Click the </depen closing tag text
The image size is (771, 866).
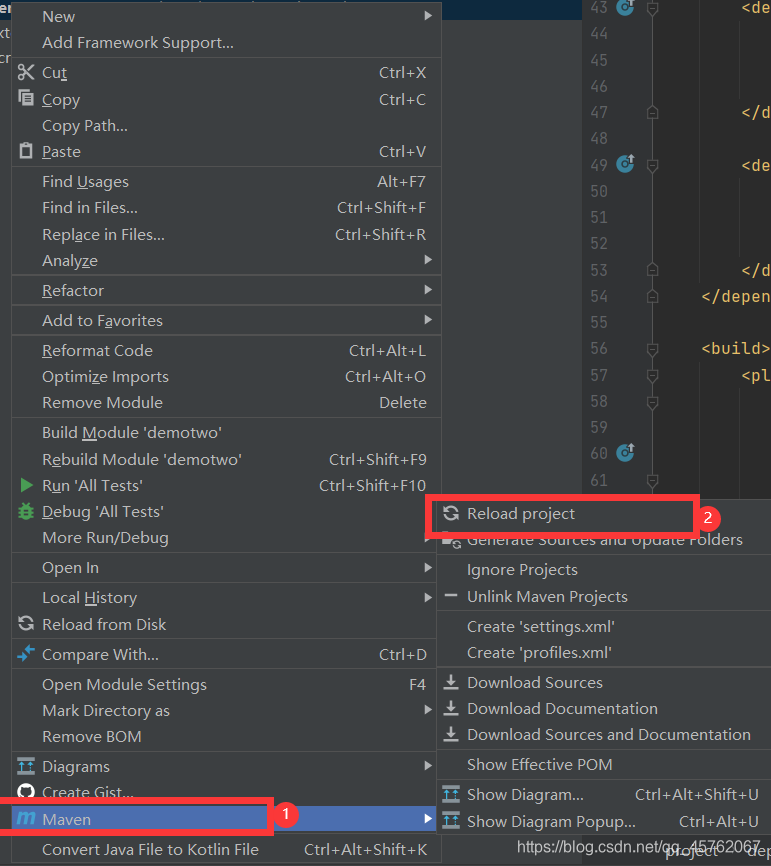[735, 297]
